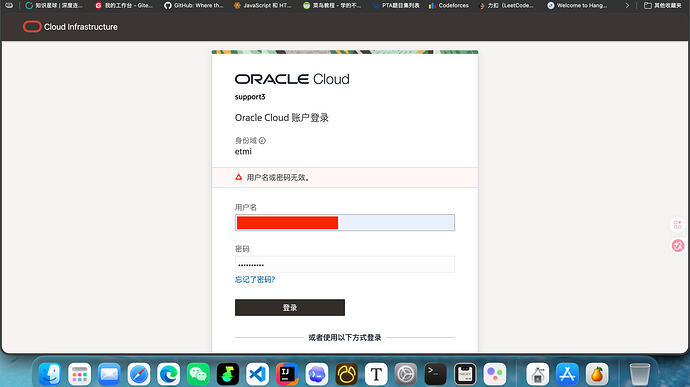Open the recent installer item in dock
Screen dimensions: 690x387
pos(538,374)
